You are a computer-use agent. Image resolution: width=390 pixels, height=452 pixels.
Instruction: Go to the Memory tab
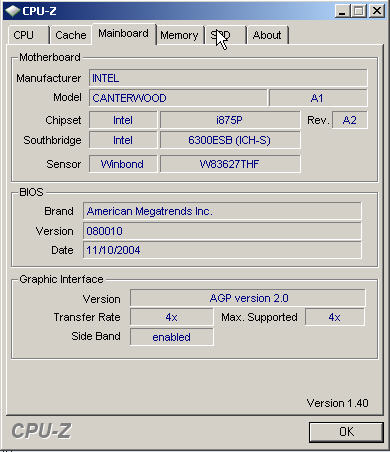tap(179, 35)
